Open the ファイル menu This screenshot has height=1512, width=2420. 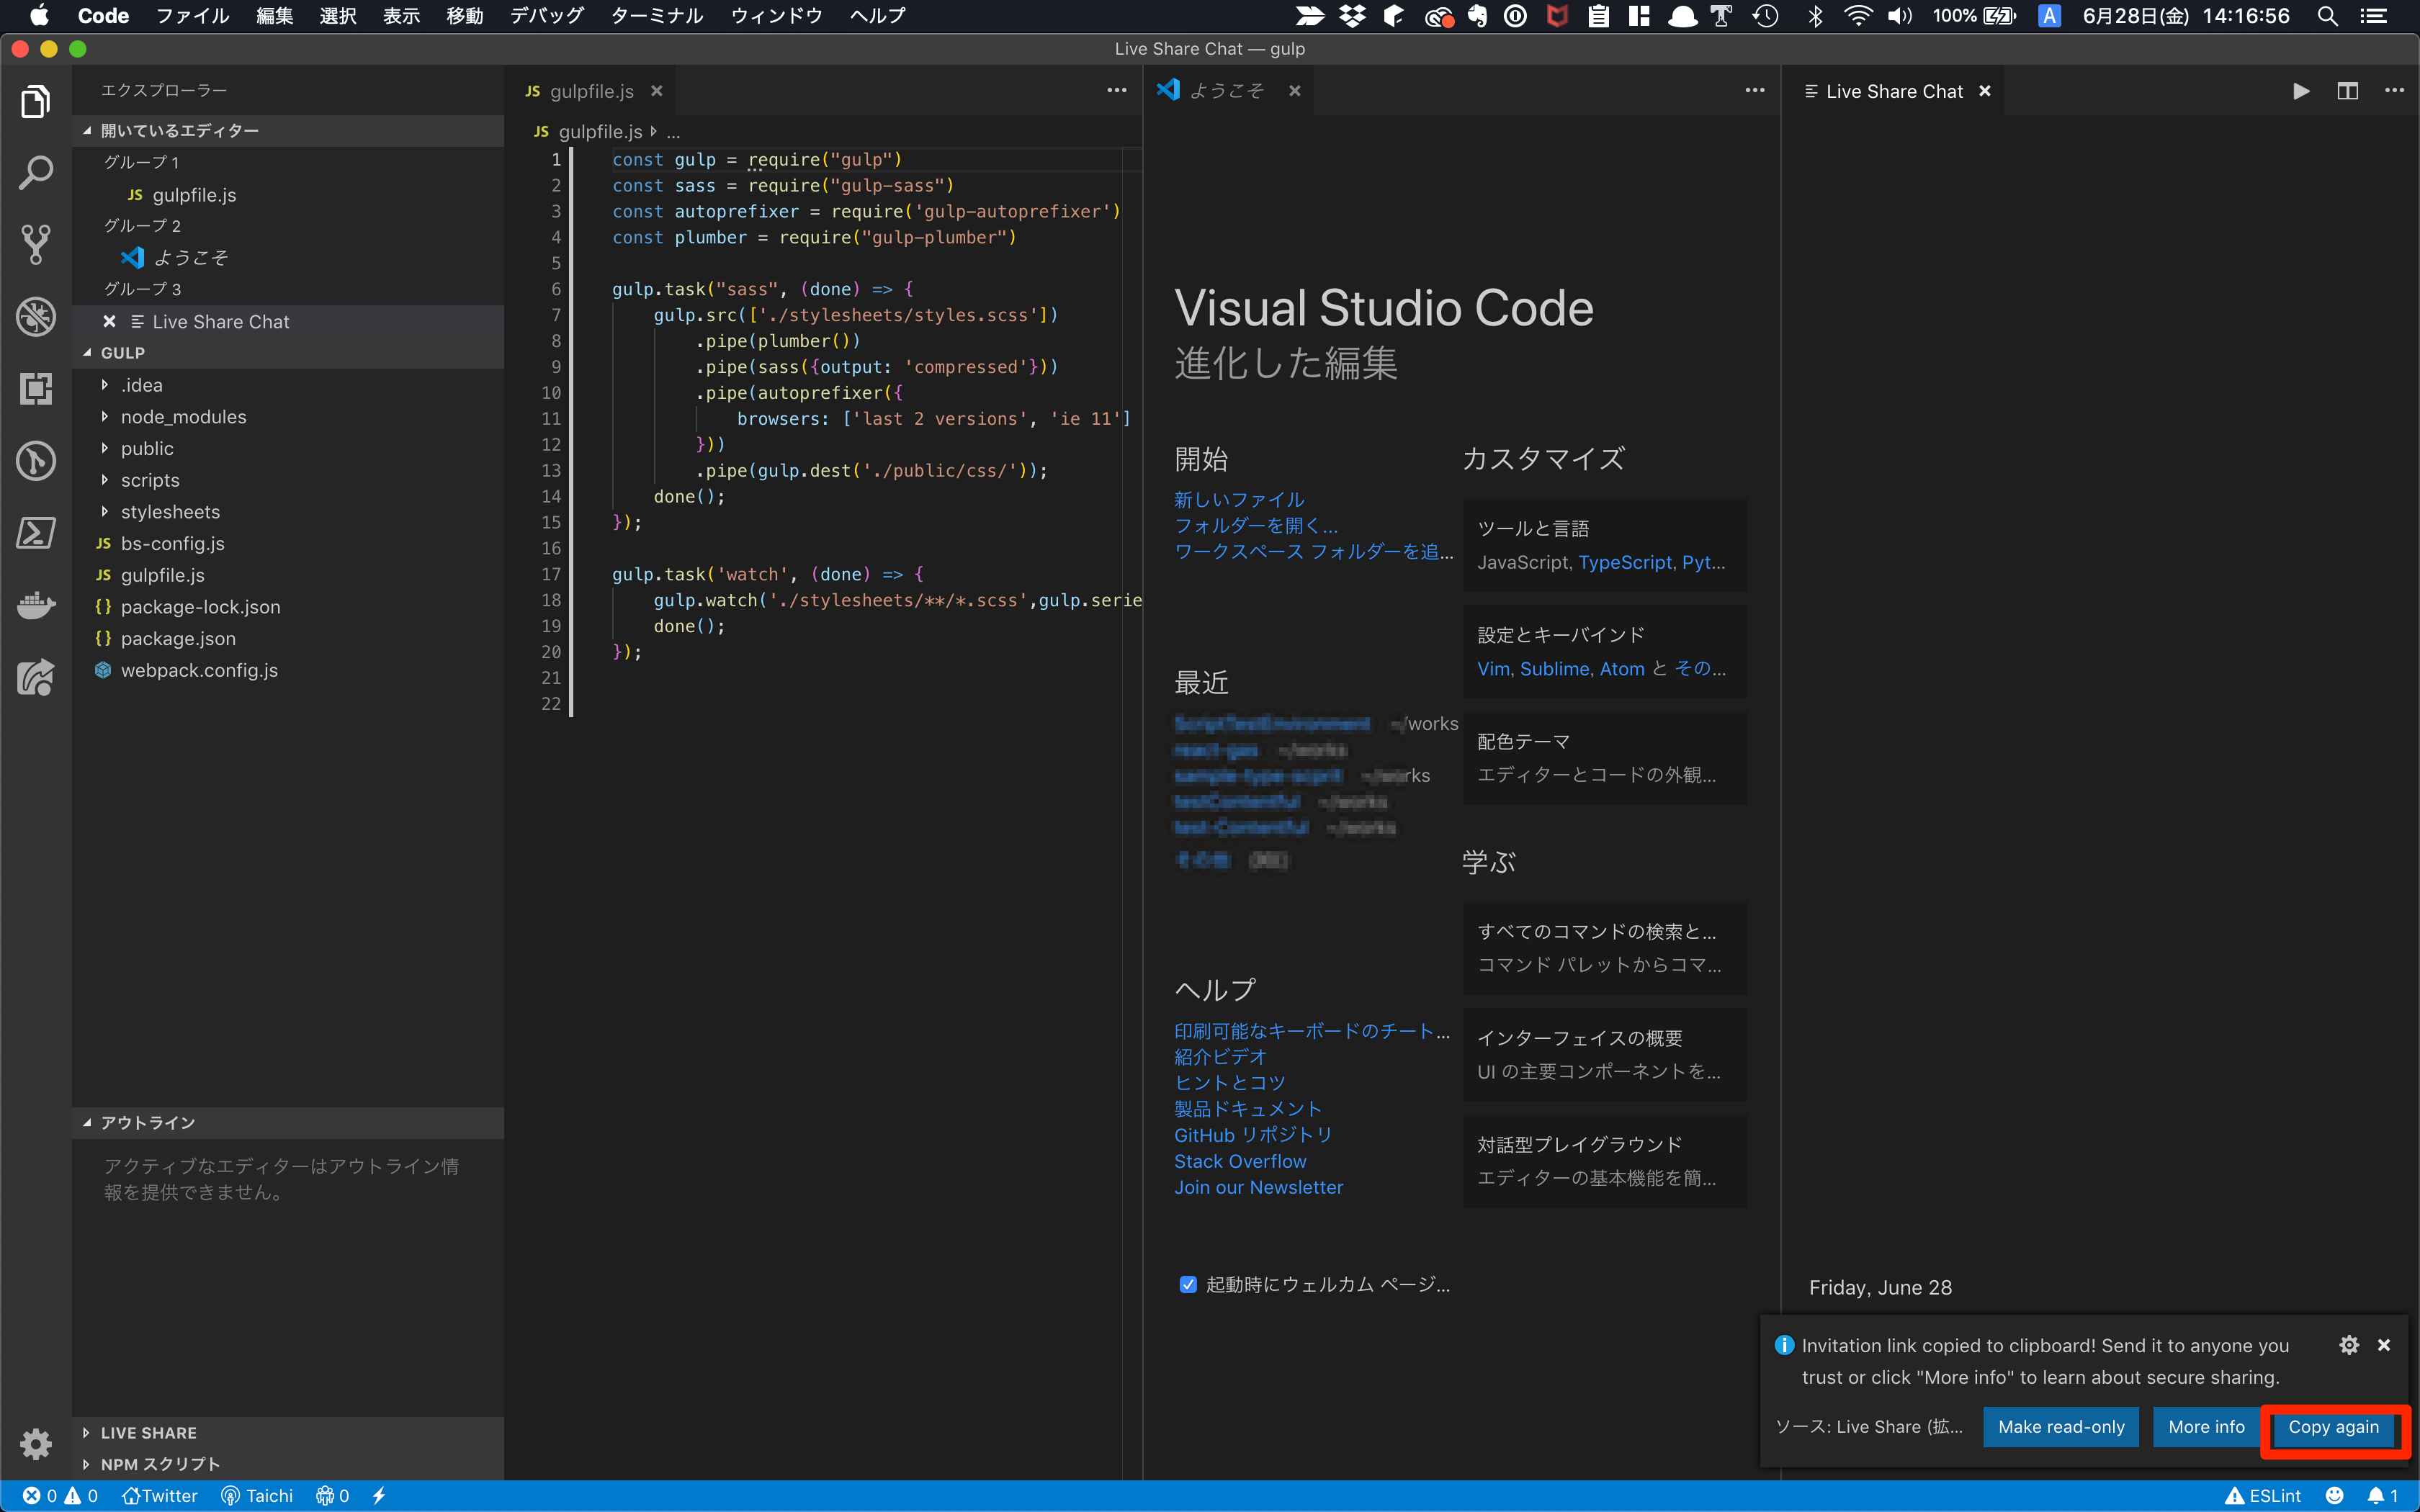[x=192, y=16]
